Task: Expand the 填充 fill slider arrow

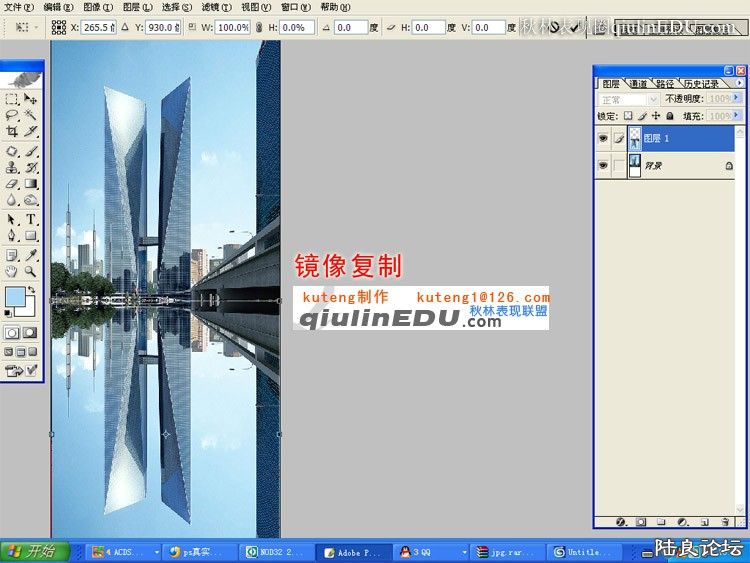Action: click(x=738, y=117)
